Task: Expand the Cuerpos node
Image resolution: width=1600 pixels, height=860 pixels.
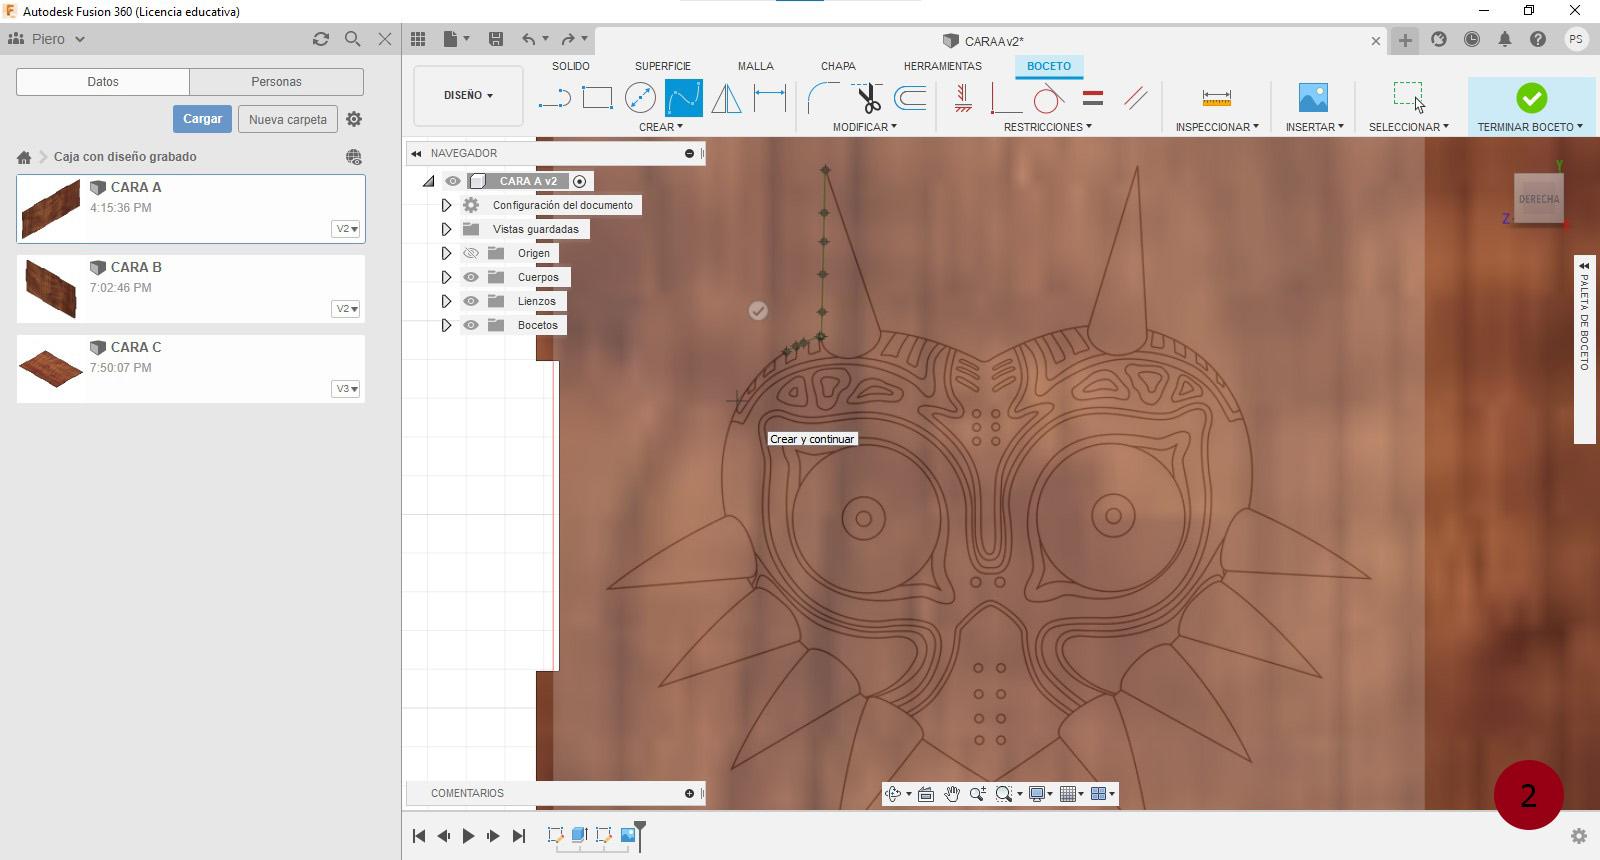Action: [x=446, y=277]
